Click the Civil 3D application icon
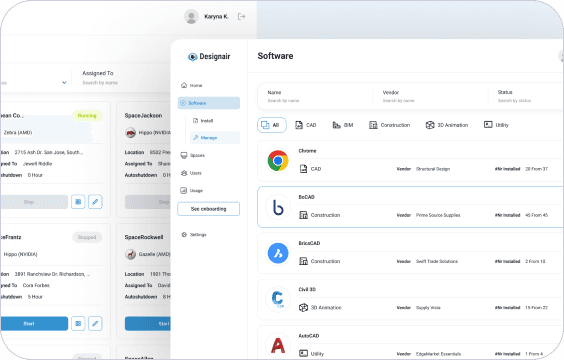The height and width of the screenshot is (360, 564). point(278,299)
